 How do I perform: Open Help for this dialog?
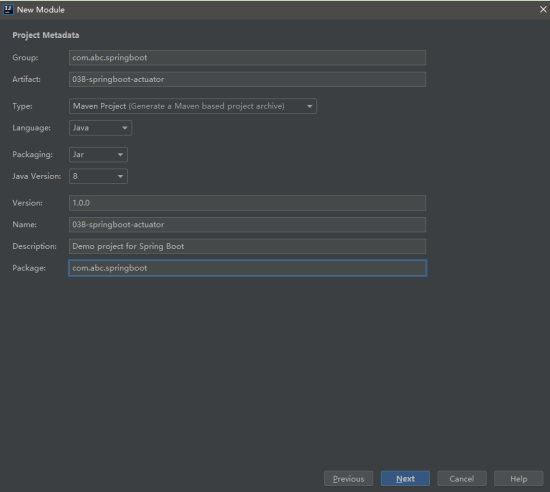pos(518,478)
